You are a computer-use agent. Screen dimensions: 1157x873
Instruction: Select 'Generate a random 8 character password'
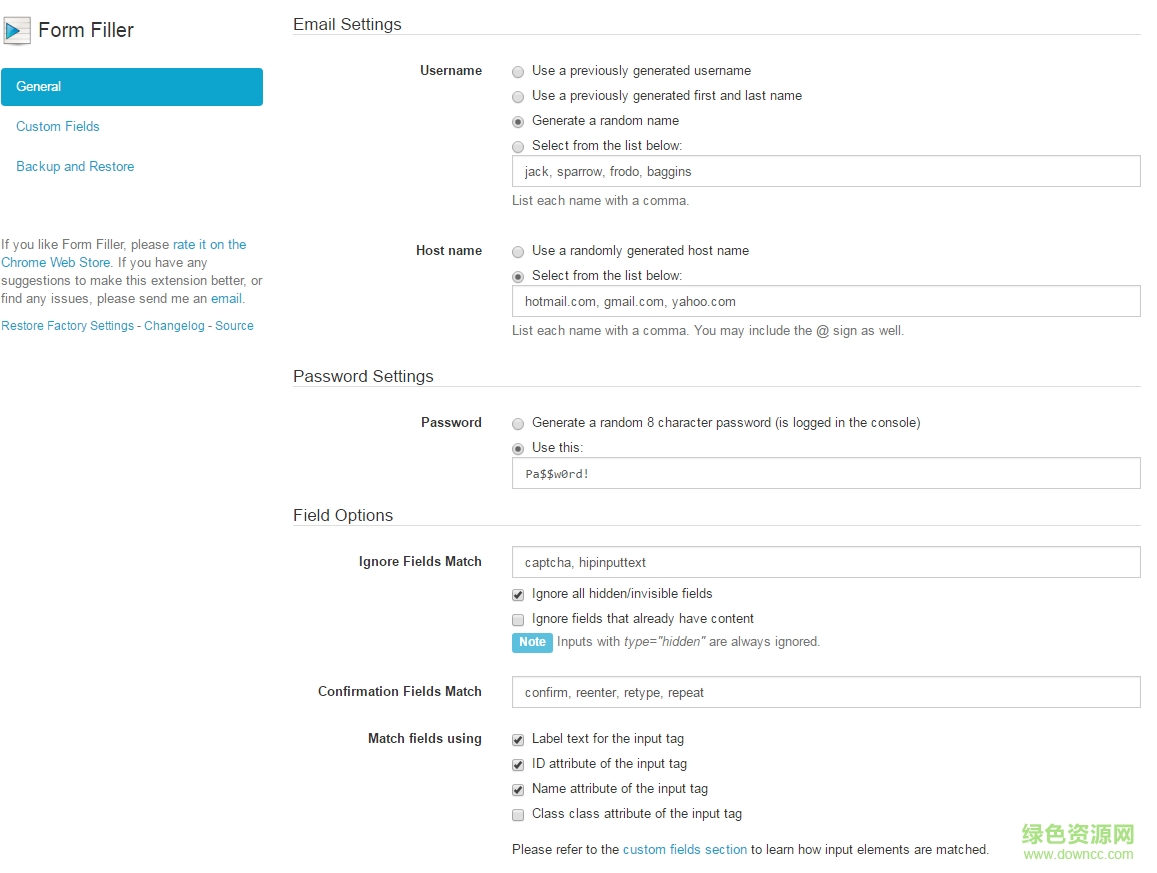coord(518,423)
